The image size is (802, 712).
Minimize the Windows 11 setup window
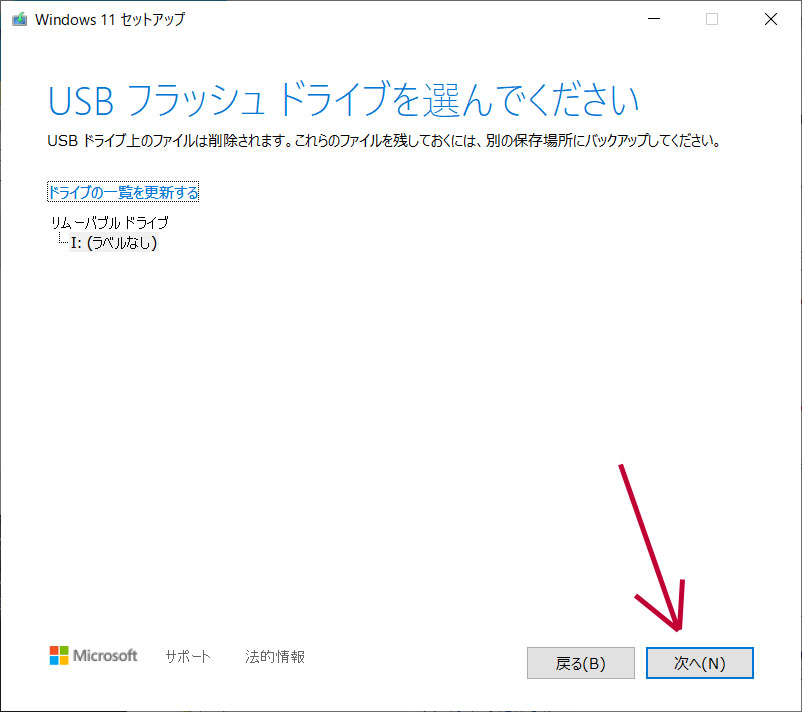[x=653, y=20]
